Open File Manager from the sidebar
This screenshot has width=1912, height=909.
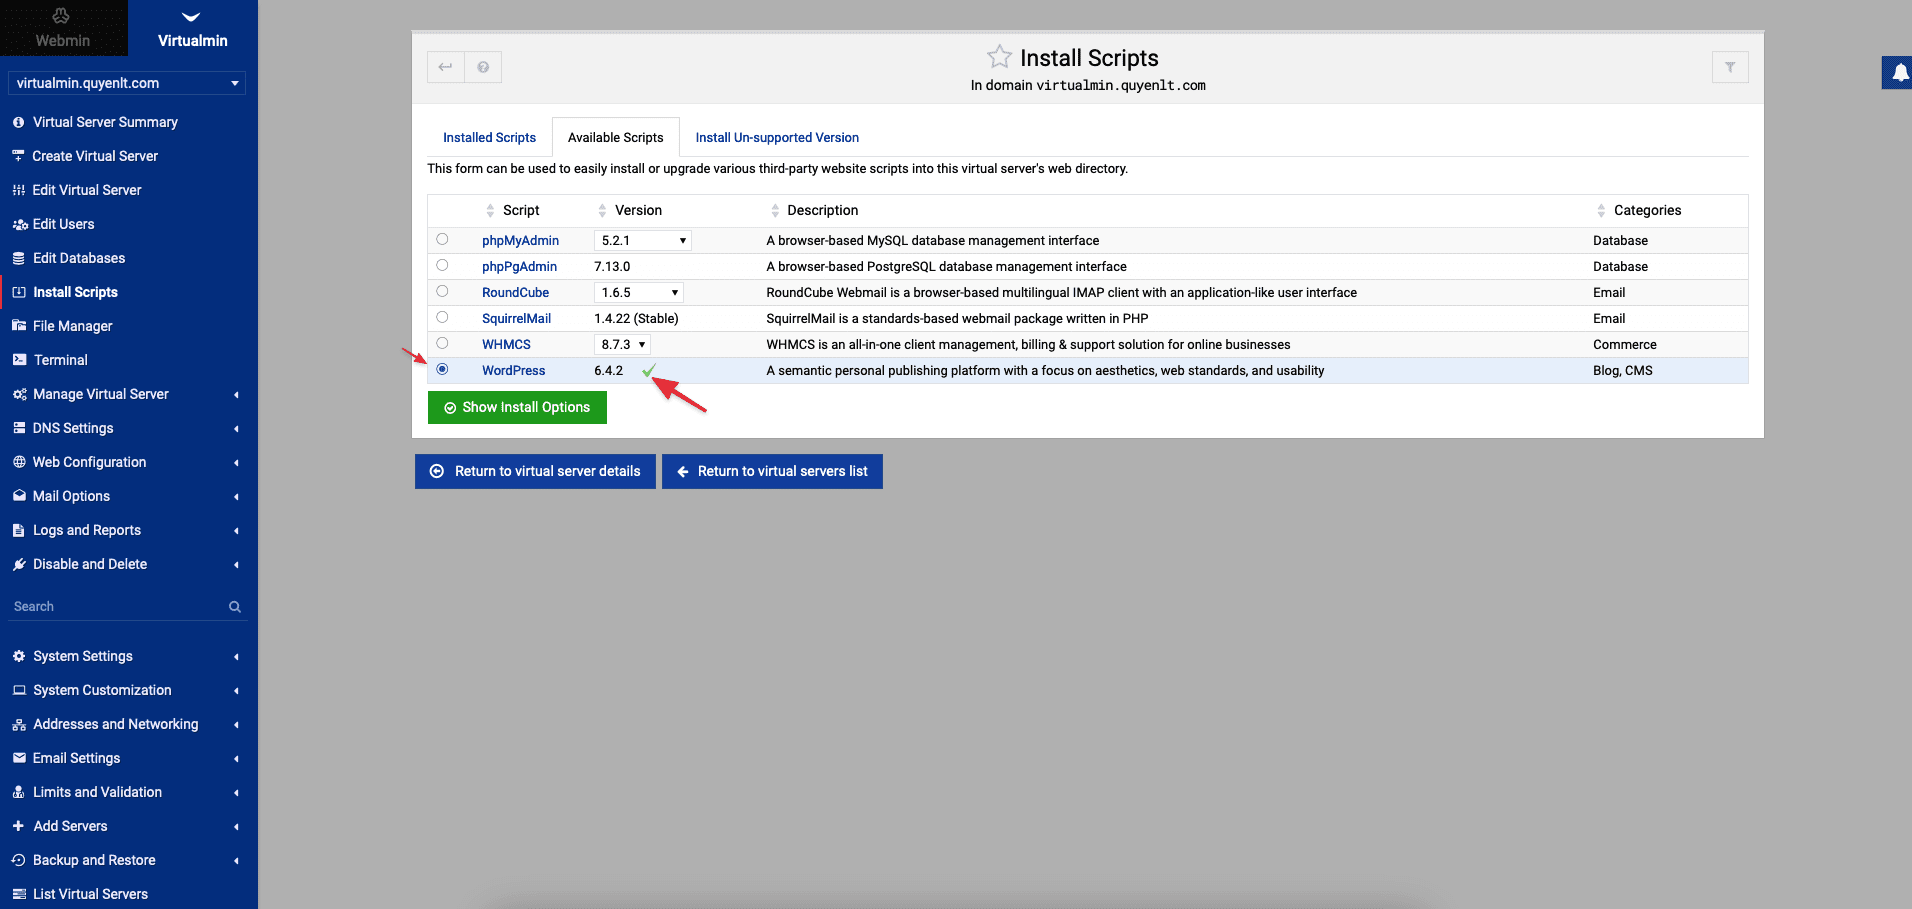click(71, 326)
